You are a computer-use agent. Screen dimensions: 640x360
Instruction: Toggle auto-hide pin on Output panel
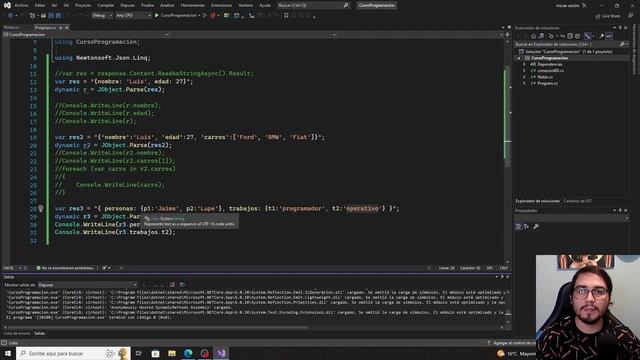pyautogui.click(x=502, y=277)
